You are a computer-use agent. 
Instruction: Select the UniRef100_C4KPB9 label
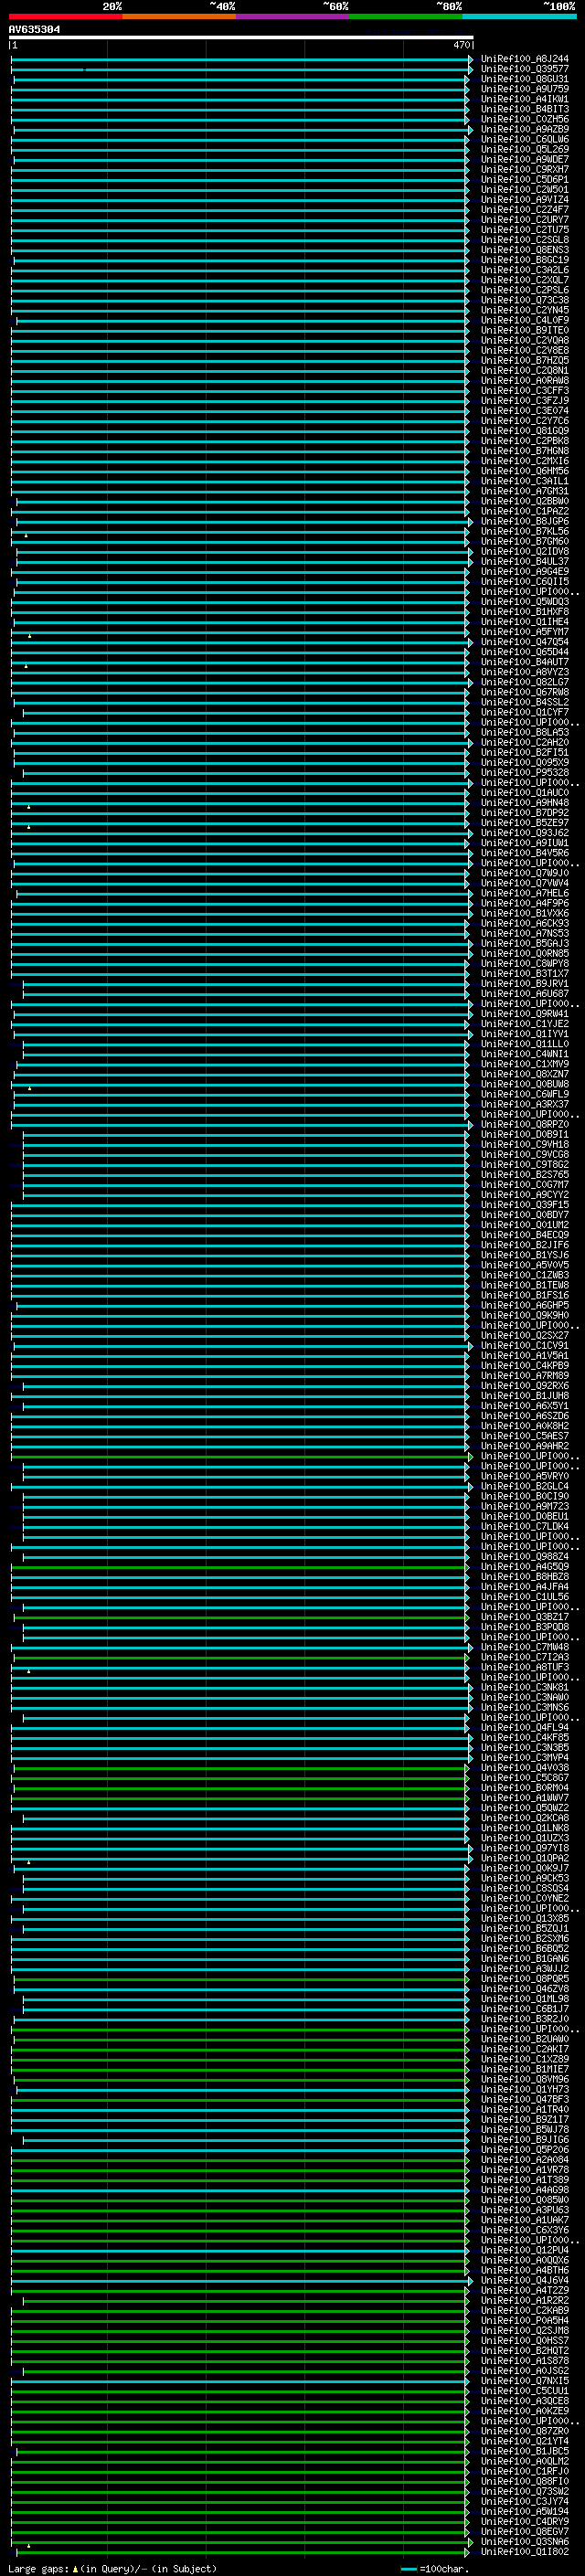524,1366
